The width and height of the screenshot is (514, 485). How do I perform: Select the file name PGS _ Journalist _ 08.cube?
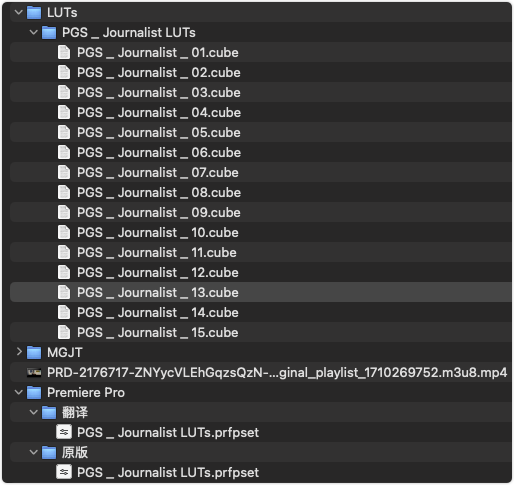[x=159, y=193]
